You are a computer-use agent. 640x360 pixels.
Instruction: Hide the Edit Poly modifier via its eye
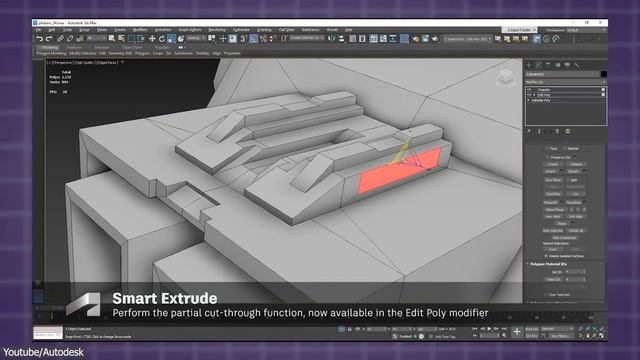[529, 95]
